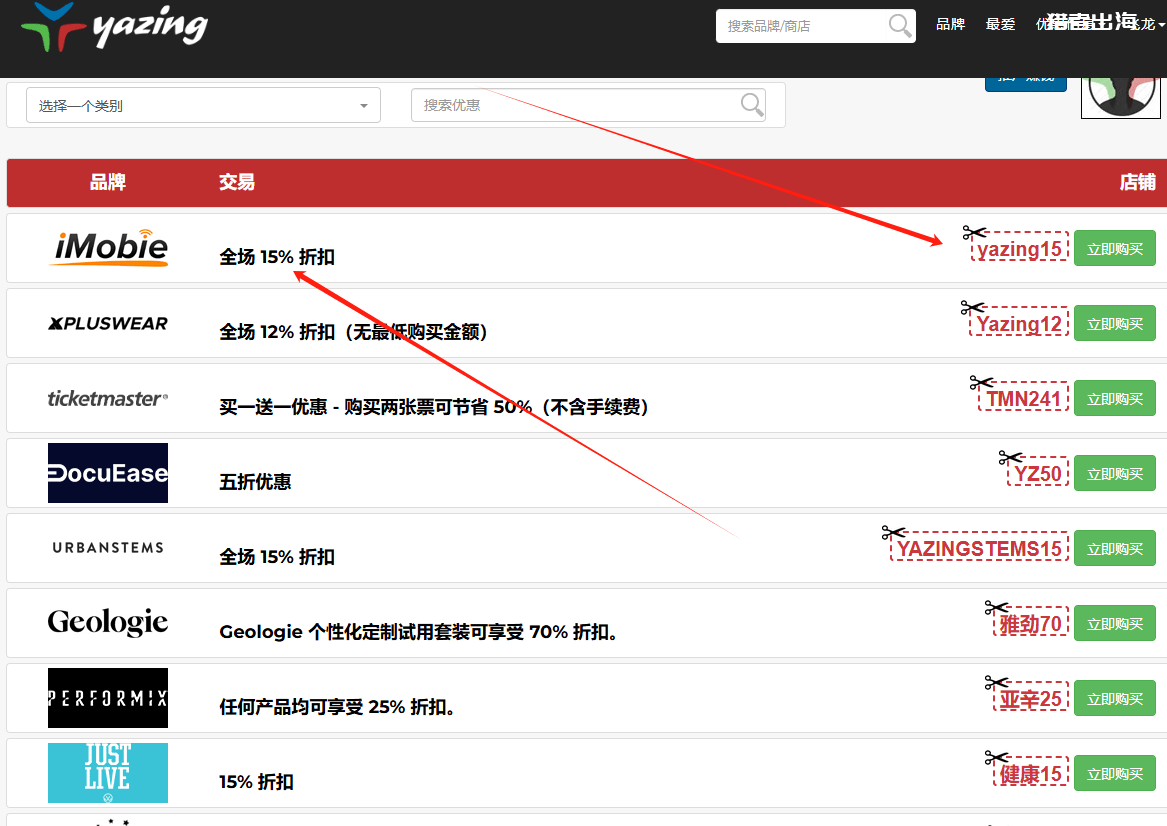The height and width of the screenshot is (826, 1167).
Task: Click 立即购买 for URBANSTEMS deal
Action: point(1115,549)
